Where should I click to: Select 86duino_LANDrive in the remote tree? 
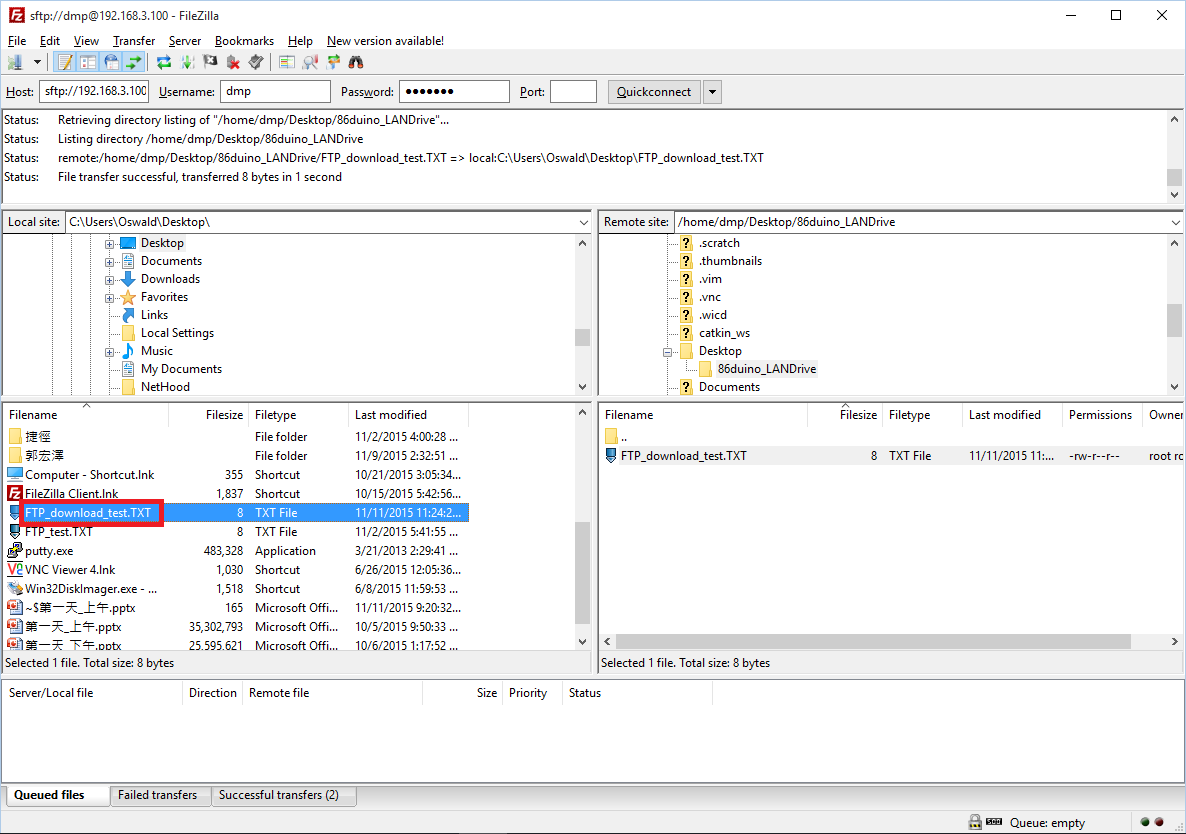pyautogui.click(x=766, y=369)
